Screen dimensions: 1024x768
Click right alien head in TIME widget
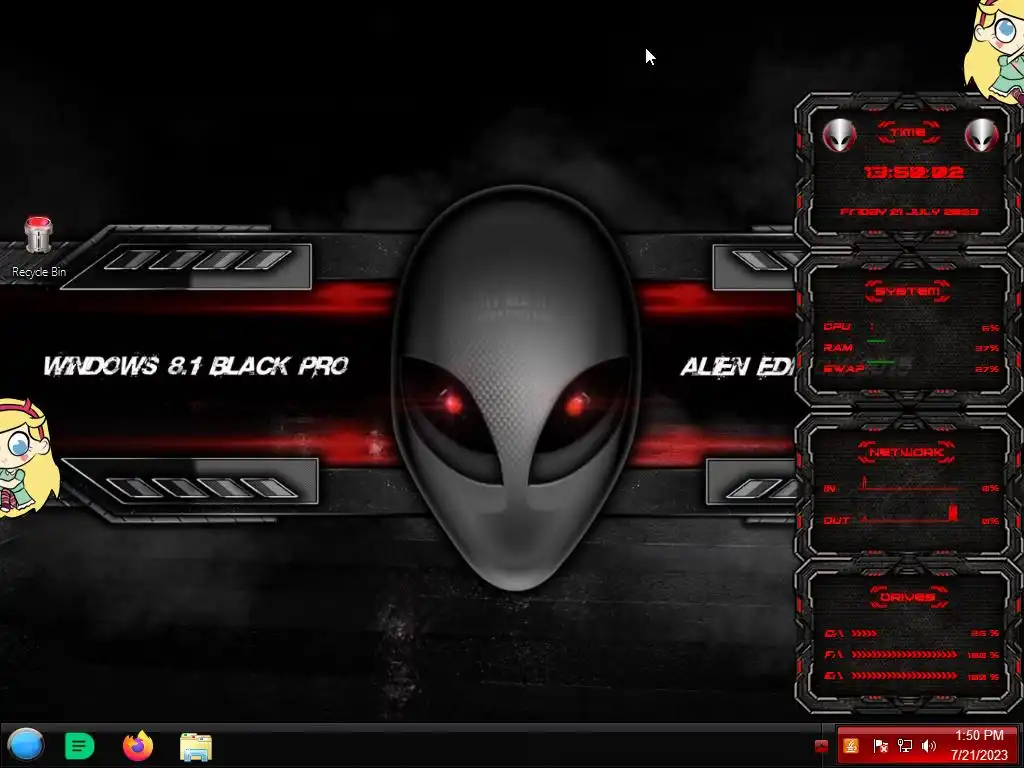[x=982, y=135]
